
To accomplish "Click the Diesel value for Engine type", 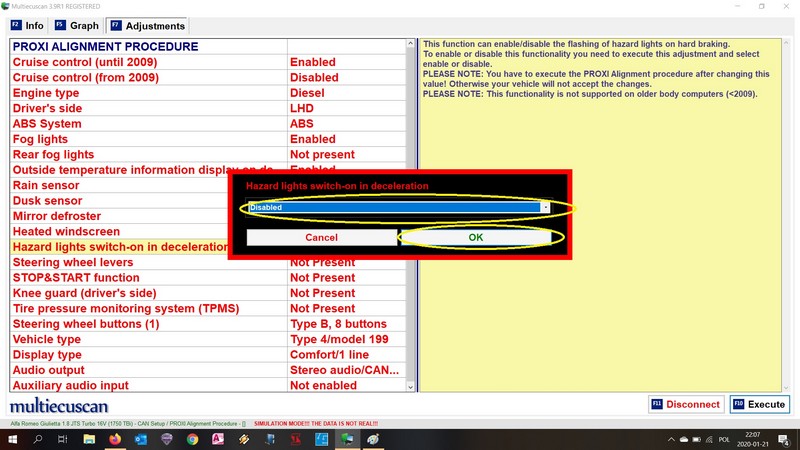I will tap(307, 93).
